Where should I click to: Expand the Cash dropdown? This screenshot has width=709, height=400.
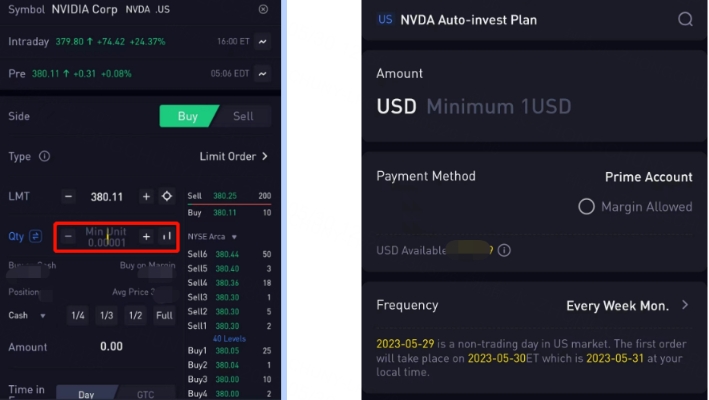coord(27,315)
